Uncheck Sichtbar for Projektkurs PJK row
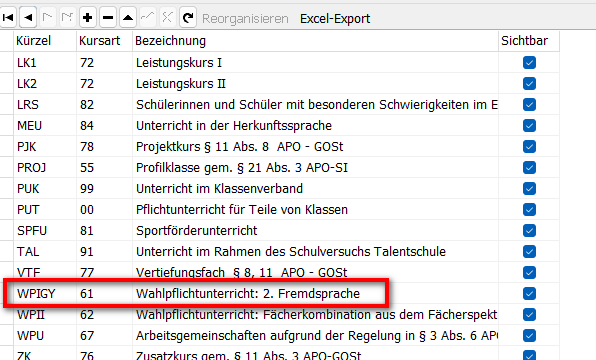The height and width of the screenshot is (360, 596). pos(529,146)
